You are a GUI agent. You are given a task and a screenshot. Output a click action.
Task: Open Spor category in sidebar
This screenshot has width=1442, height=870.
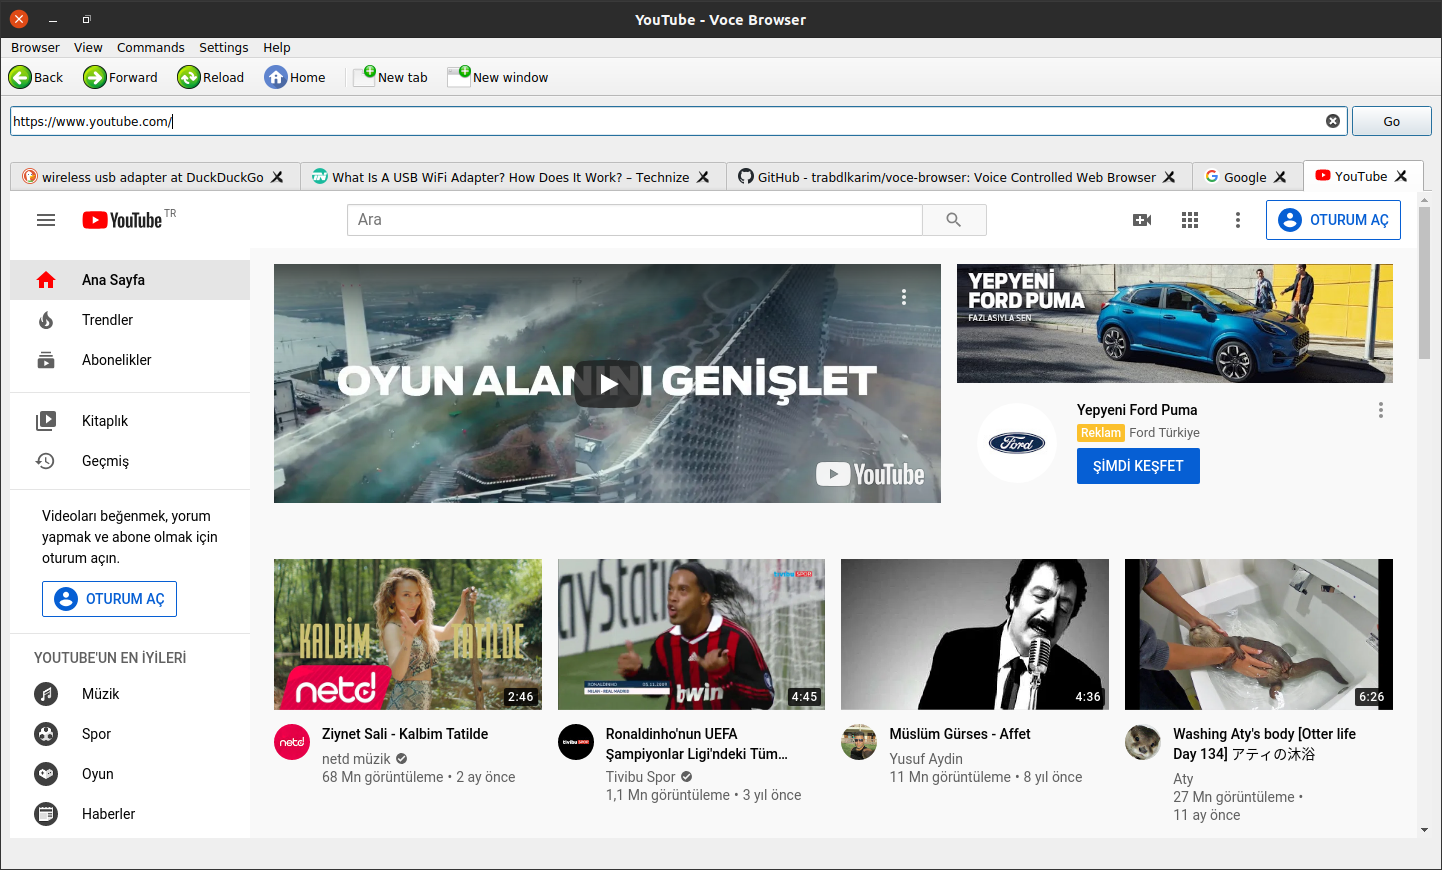point(130,734)
